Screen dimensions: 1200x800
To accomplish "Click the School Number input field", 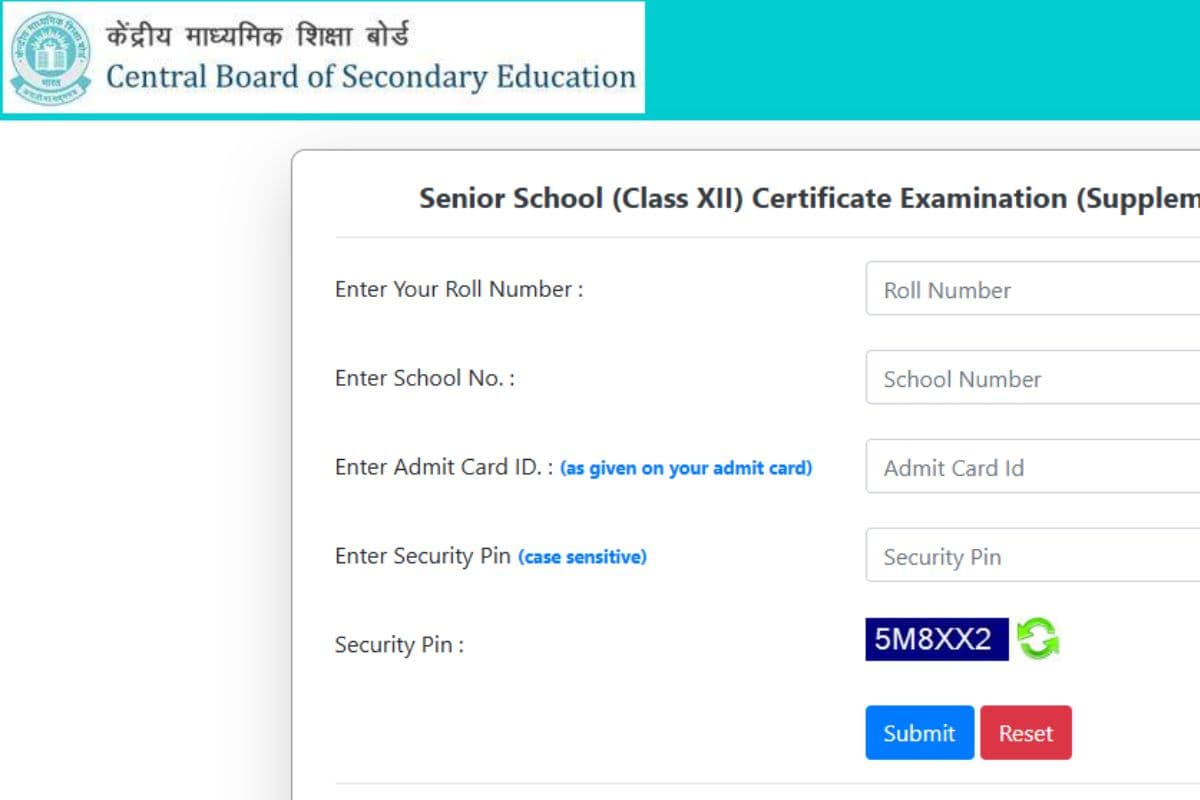I will 1030,378.
